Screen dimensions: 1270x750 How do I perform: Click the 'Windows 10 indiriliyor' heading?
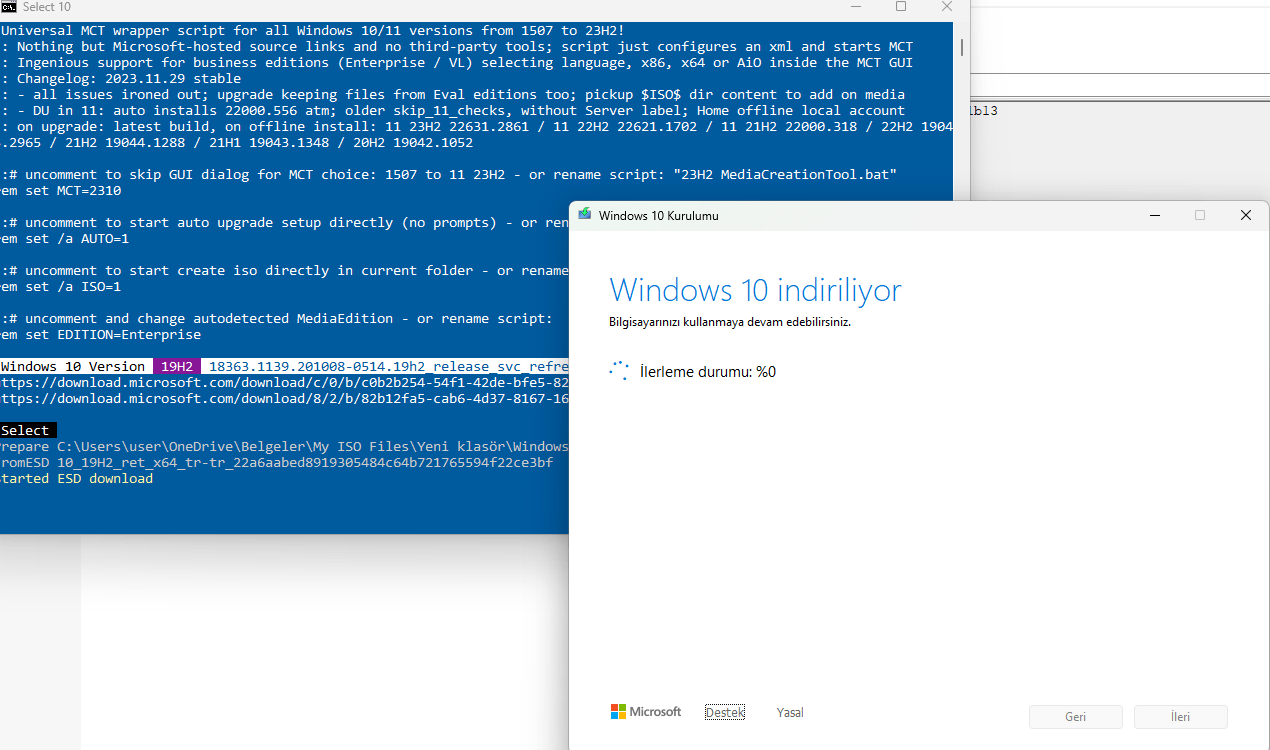click(x=755, y=290)
